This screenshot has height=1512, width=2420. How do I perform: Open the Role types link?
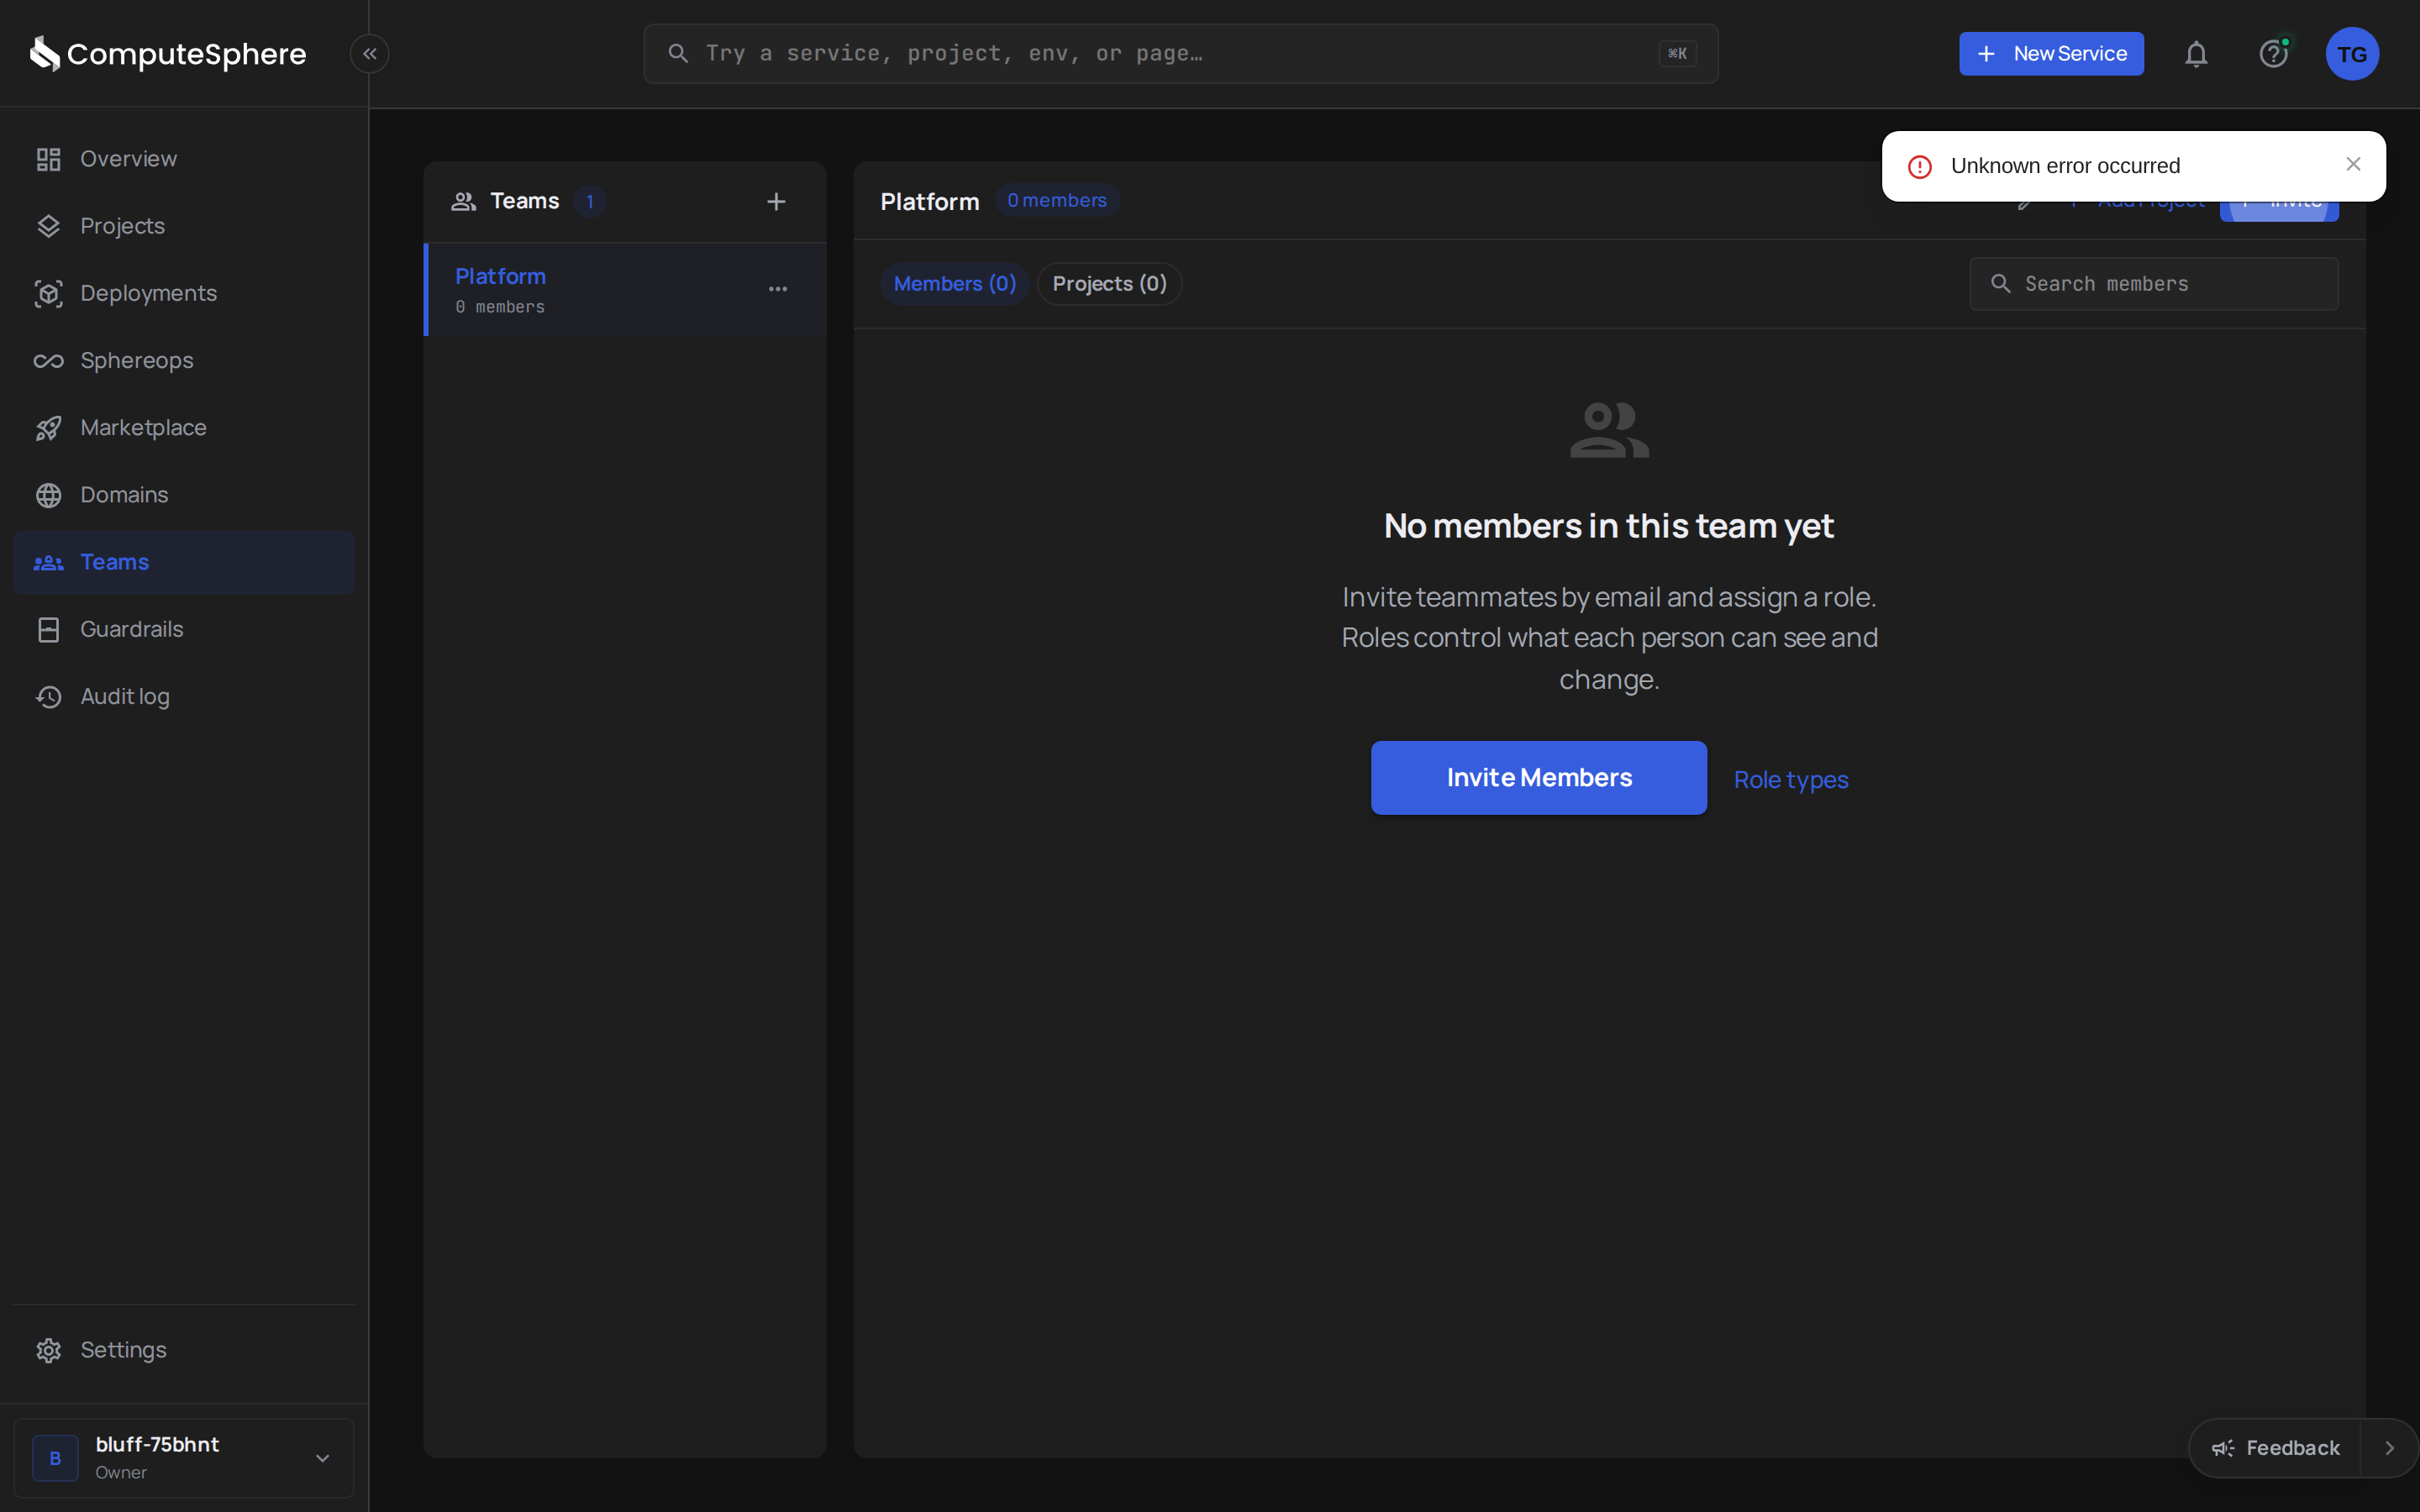click(1791, 780)
